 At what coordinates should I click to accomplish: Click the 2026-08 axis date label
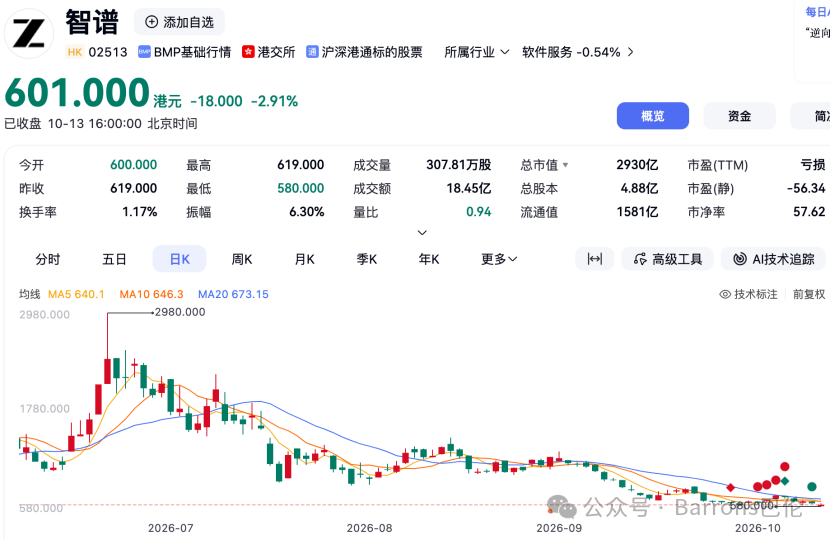(369, 528)
